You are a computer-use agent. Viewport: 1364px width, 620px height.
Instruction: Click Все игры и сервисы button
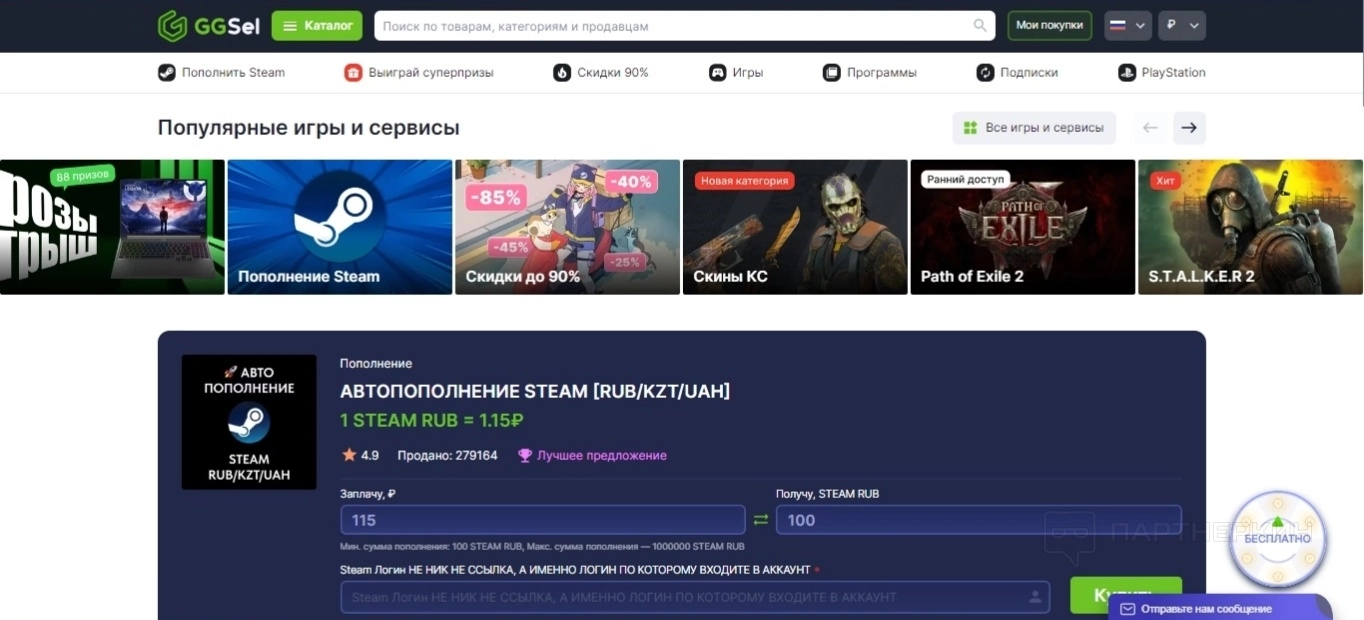(x=1034, y=128)
